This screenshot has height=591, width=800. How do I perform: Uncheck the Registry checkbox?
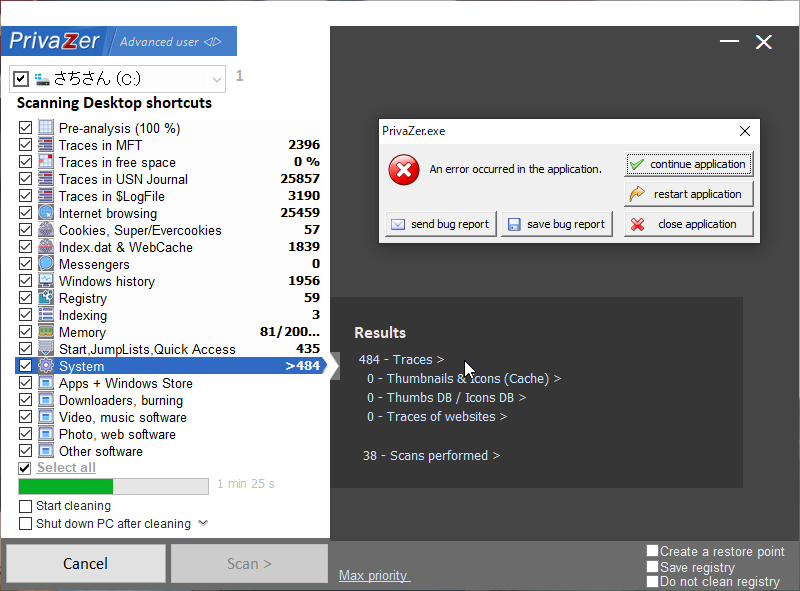[25, 298]
